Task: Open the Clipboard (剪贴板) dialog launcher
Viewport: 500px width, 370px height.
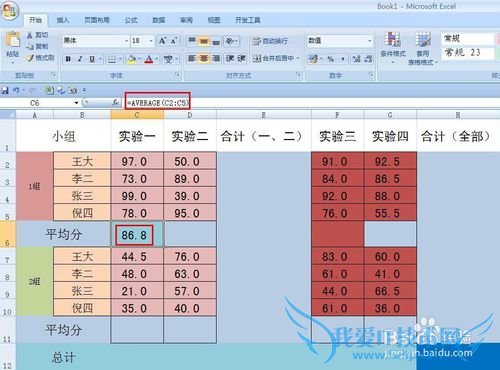Action: click(x=53, y=75)
